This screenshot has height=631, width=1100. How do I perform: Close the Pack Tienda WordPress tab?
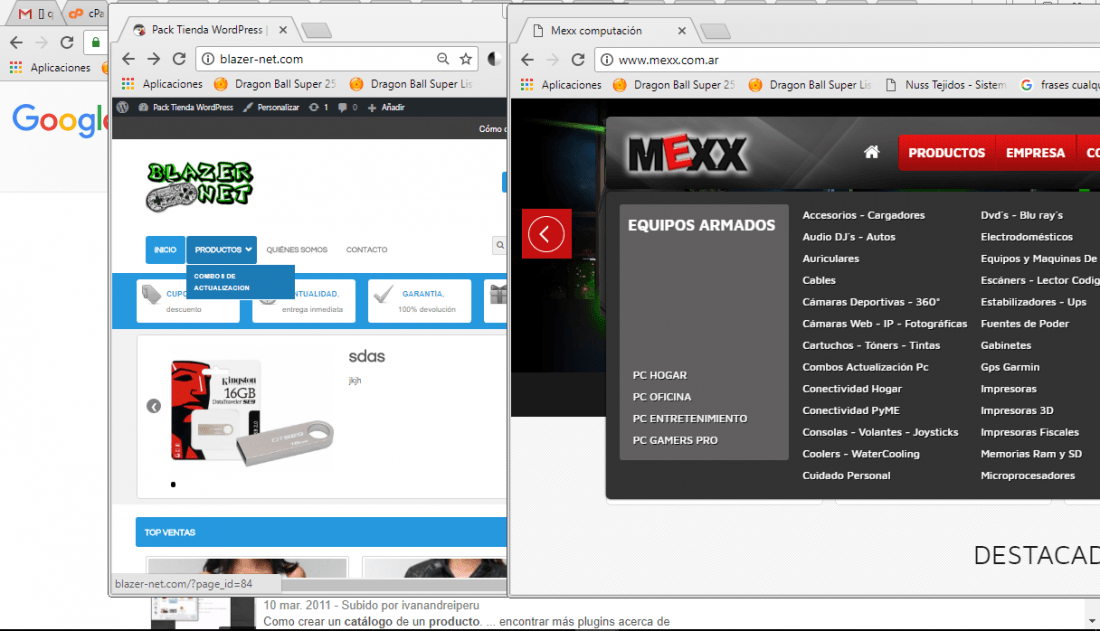tap(283, 29)
